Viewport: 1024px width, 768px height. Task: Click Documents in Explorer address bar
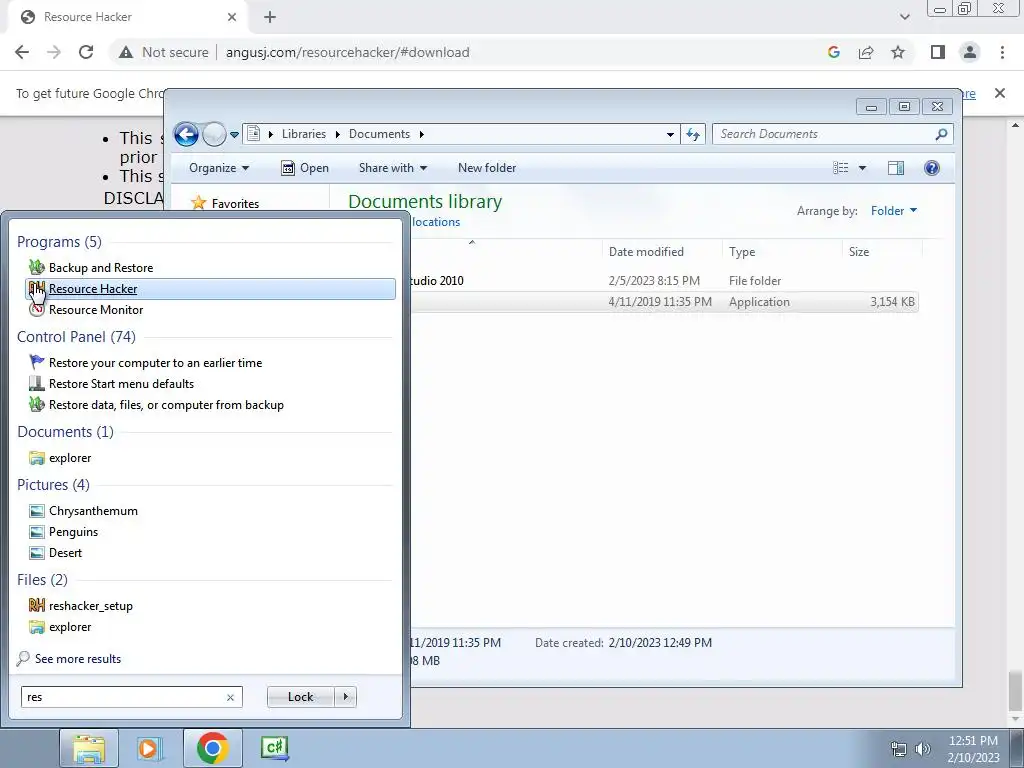click(x=379, y=134)
